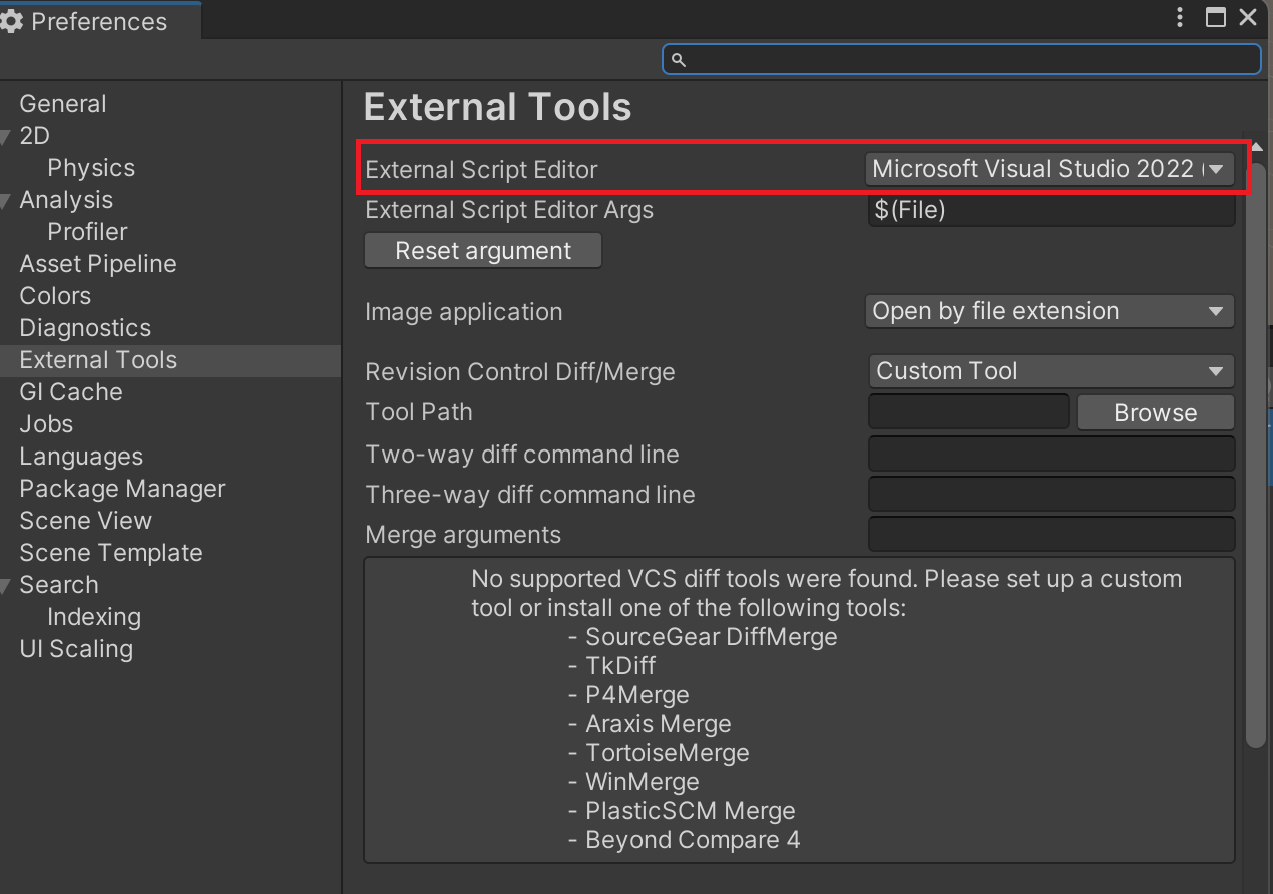Click the Tool Path input field

tap(969, 412)
